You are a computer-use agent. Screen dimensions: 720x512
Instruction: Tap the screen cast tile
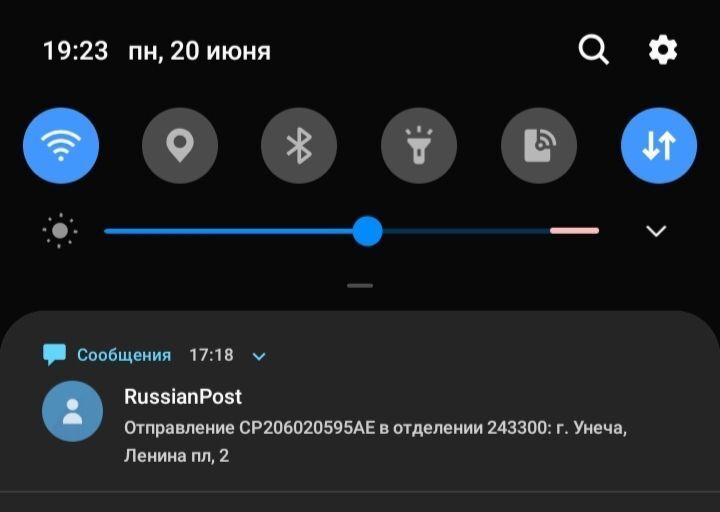tap(539, 146)
